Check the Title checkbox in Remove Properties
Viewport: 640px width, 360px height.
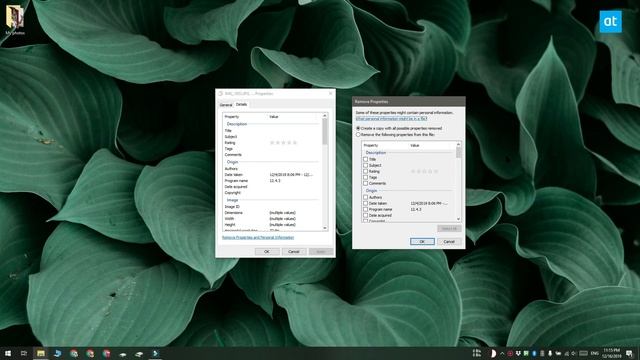coord(365,159)
